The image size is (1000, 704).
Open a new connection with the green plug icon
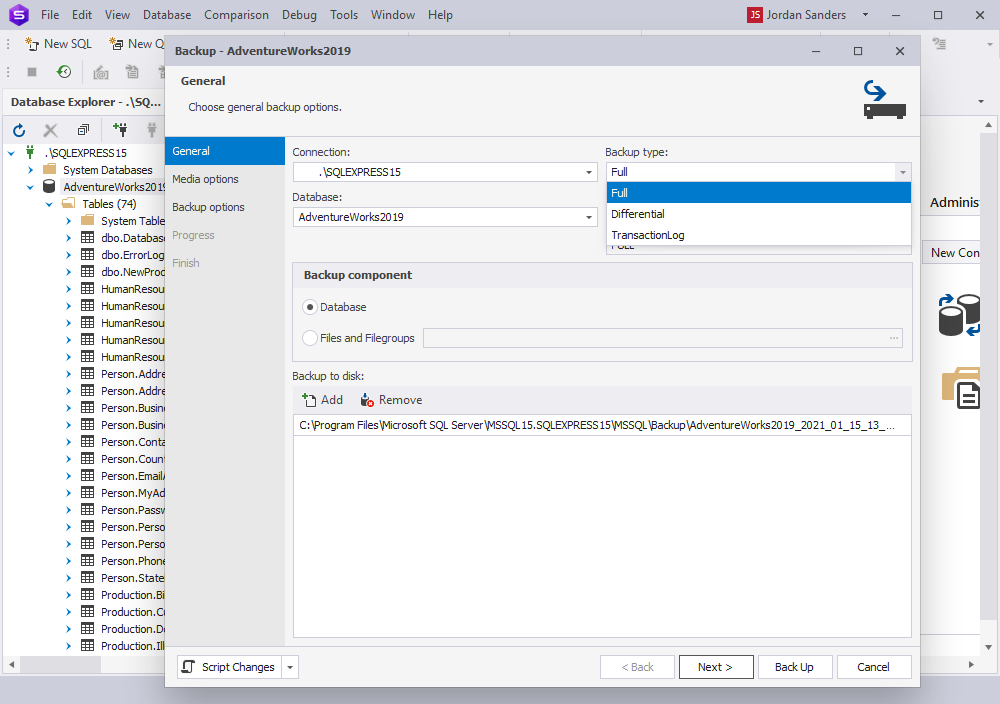(120, 130)
